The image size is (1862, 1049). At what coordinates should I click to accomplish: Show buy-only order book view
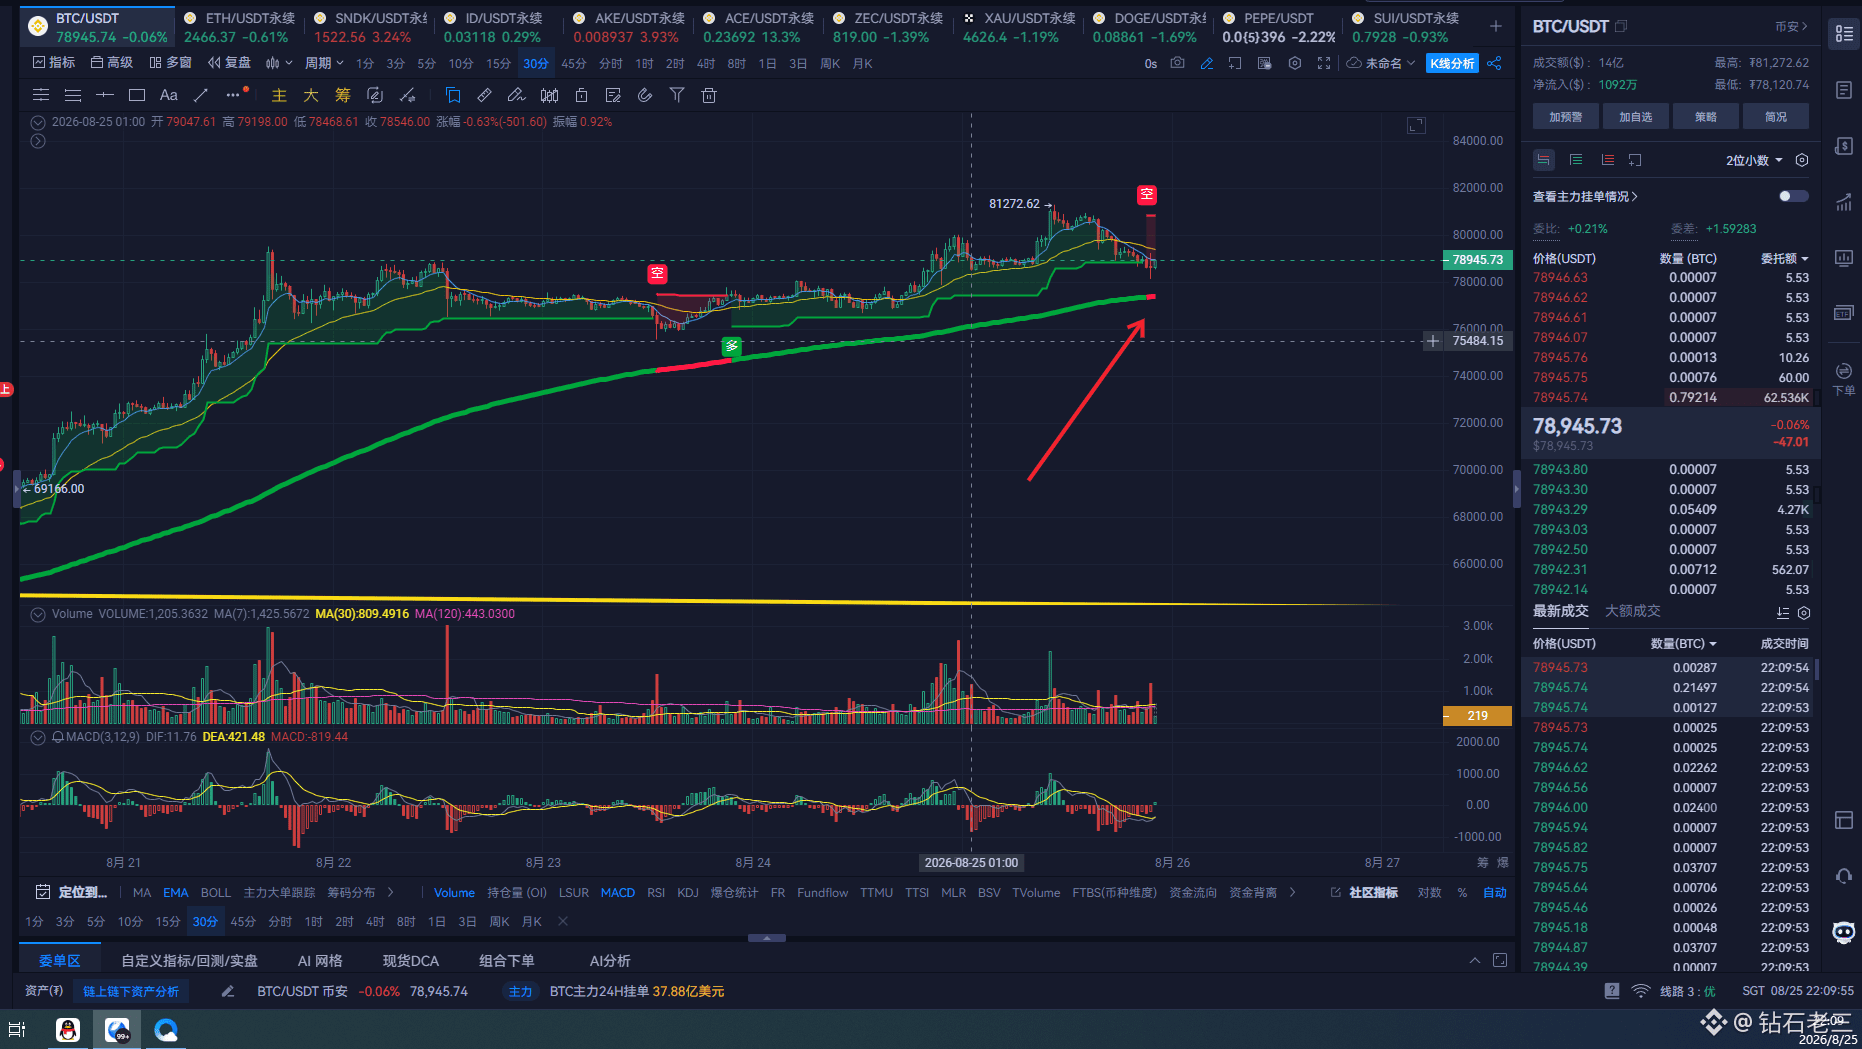tap(1576, 160)
